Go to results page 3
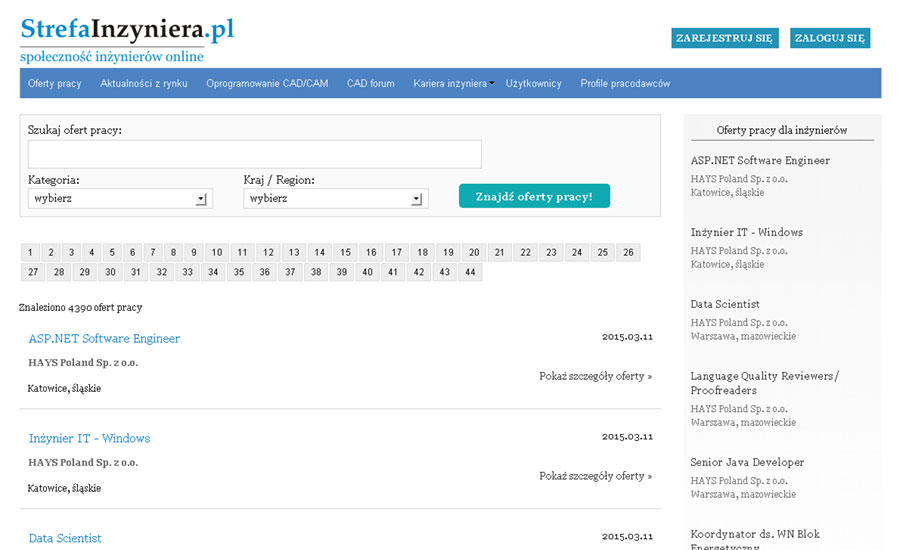This screenshot has height=550, width=900. (71, 252)
